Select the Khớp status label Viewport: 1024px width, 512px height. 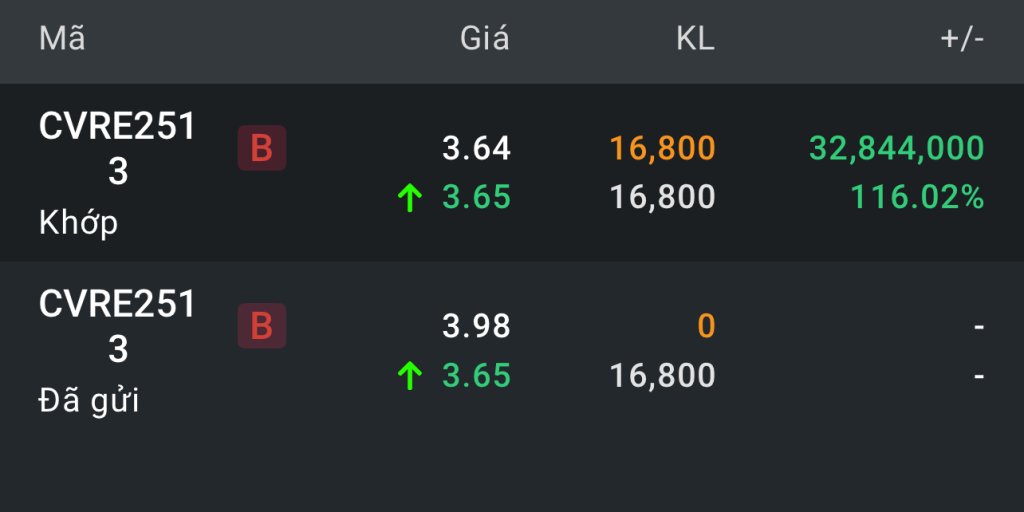78,223
